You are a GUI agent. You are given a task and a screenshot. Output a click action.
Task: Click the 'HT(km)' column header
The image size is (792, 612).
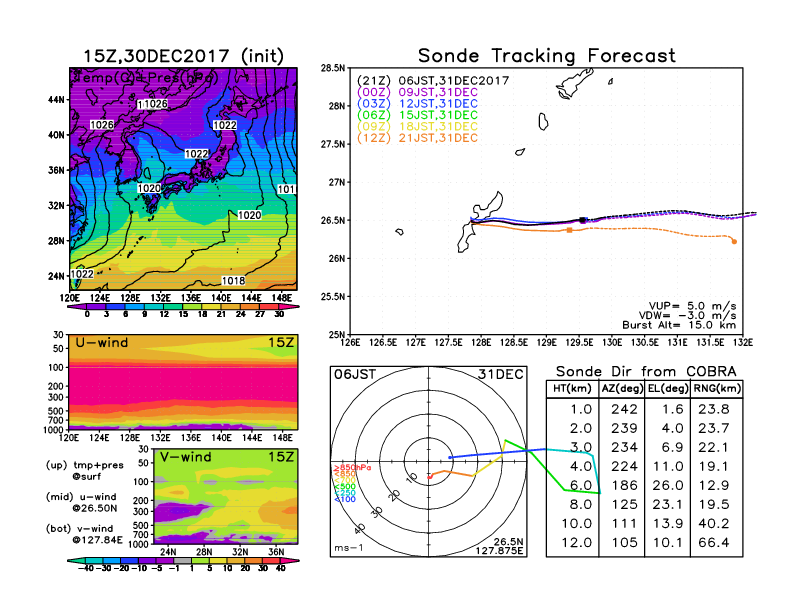point(572,389)
